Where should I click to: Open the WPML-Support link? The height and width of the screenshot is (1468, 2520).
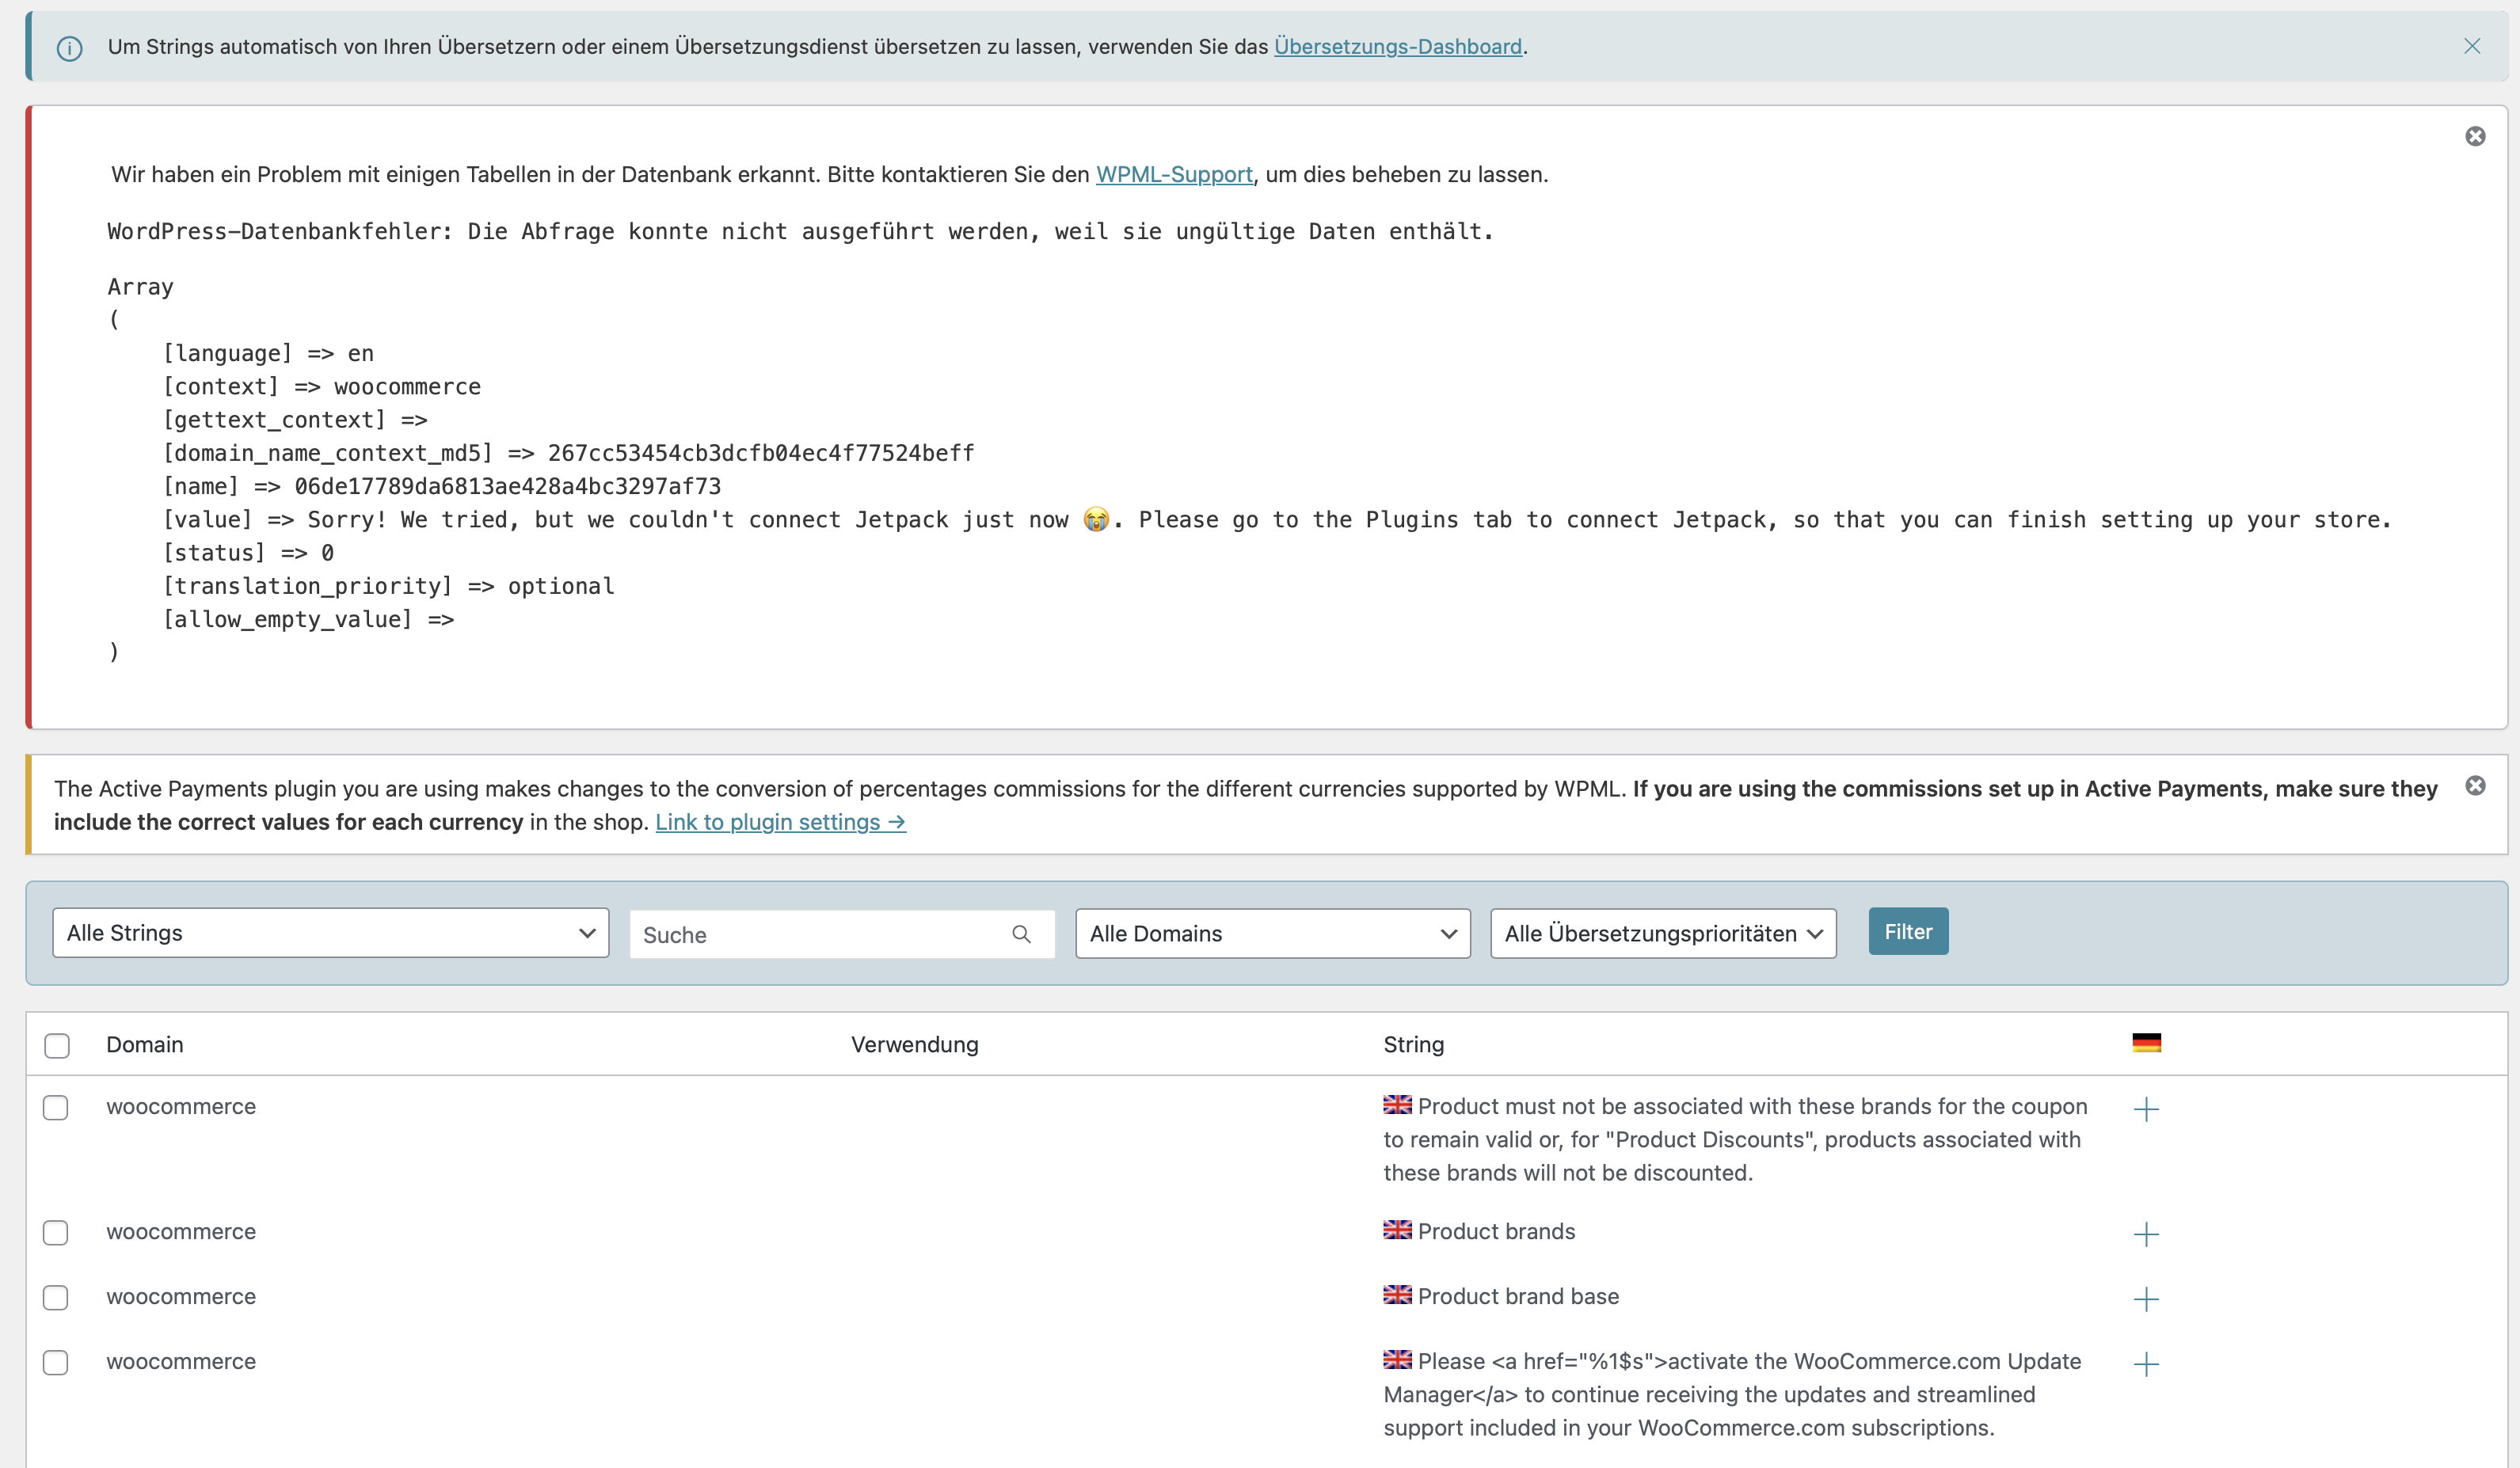1174,174
